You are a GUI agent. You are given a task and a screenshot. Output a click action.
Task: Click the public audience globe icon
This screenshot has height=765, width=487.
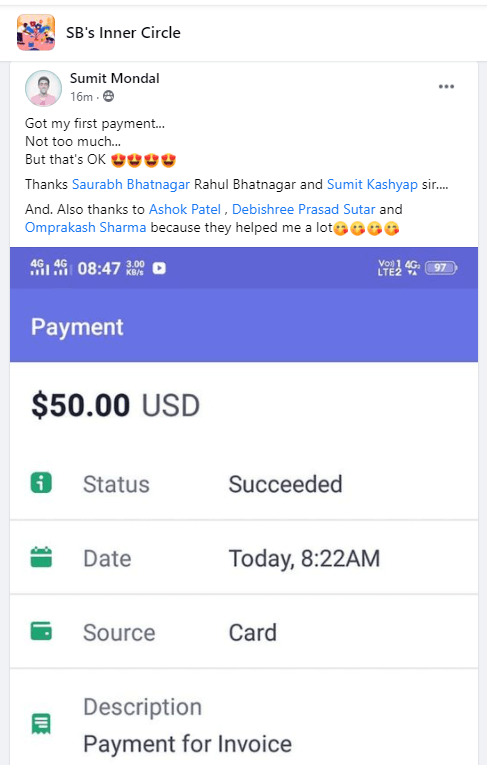(109, 97)
